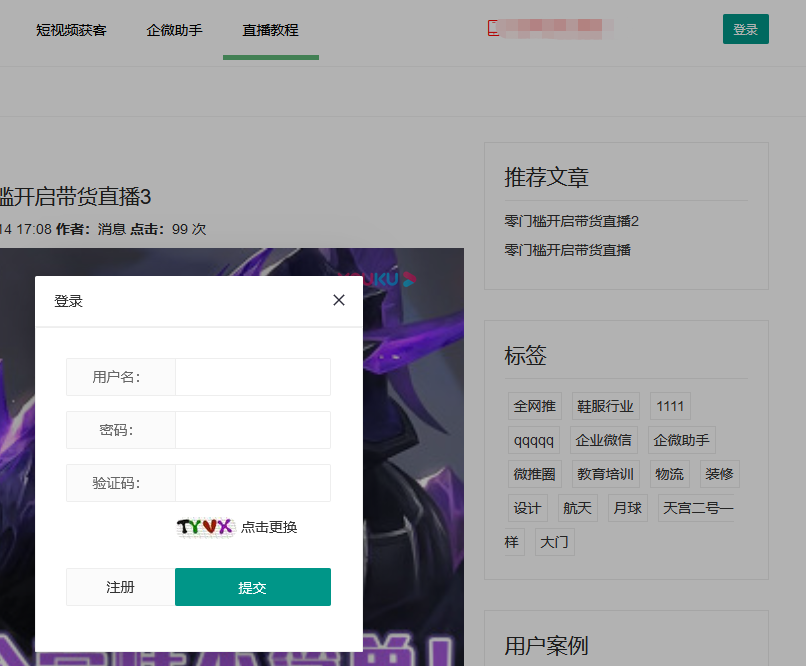Click the 99 次 view count text
This screenshot has height=666, width=806.
189,229
